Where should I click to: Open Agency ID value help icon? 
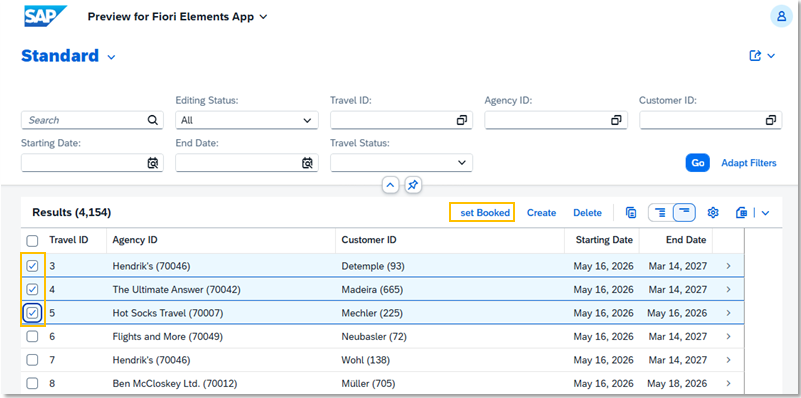point(617,120)
